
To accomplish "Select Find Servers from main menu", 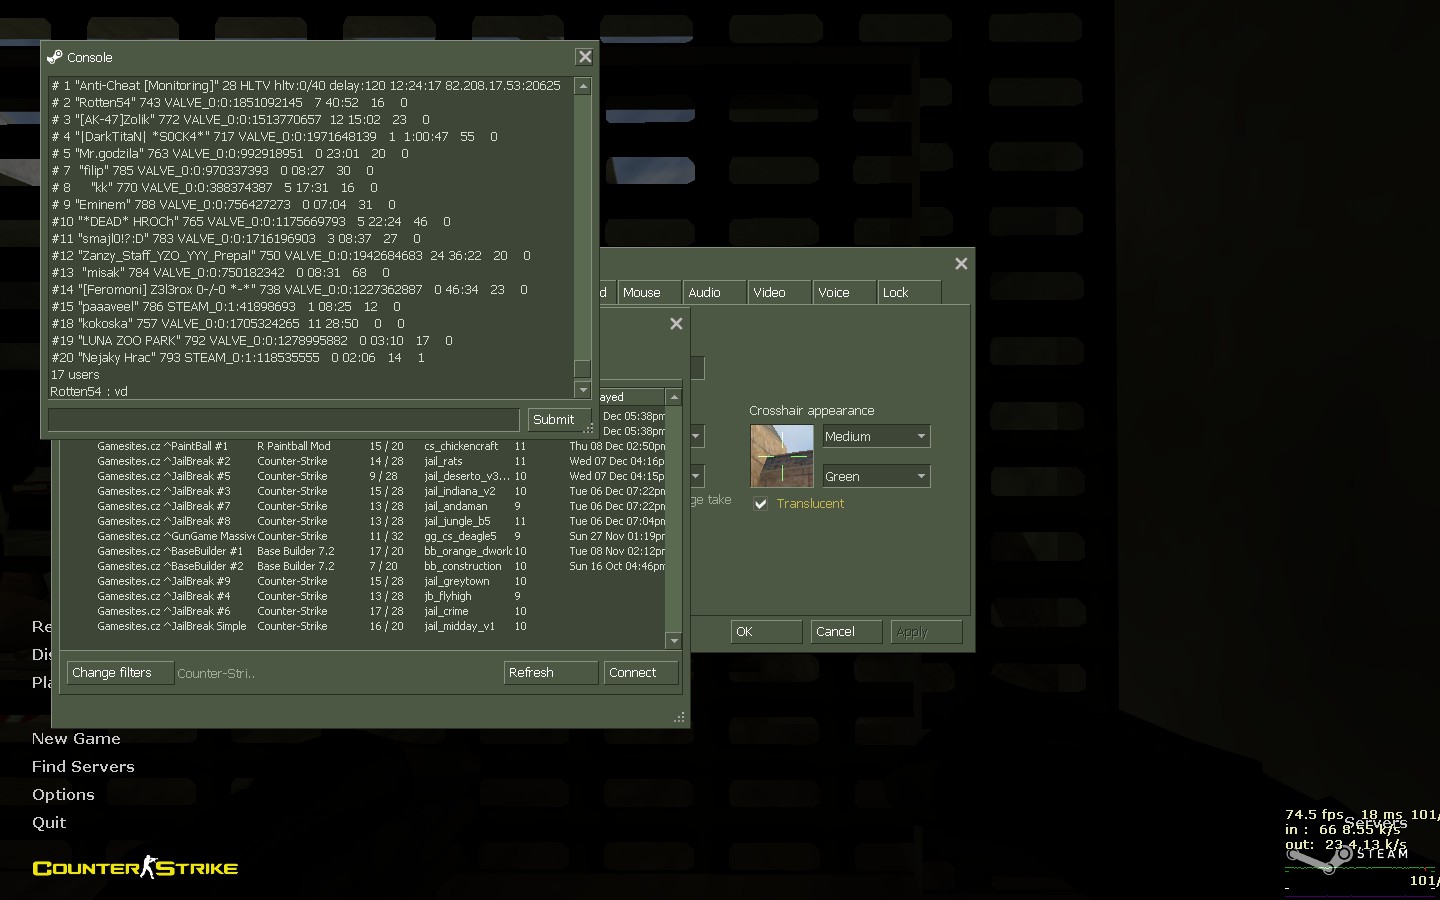I will [83, 766].
